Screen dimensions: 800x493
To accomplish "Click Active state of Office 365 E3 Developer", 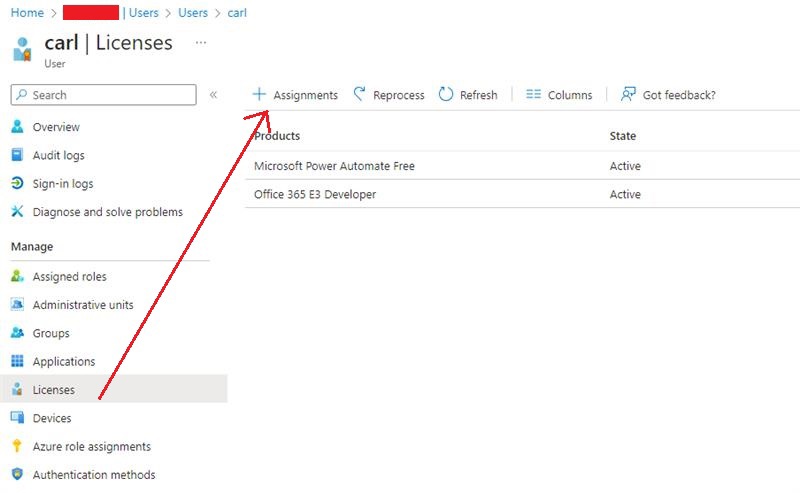I will (x=625, y=194).
